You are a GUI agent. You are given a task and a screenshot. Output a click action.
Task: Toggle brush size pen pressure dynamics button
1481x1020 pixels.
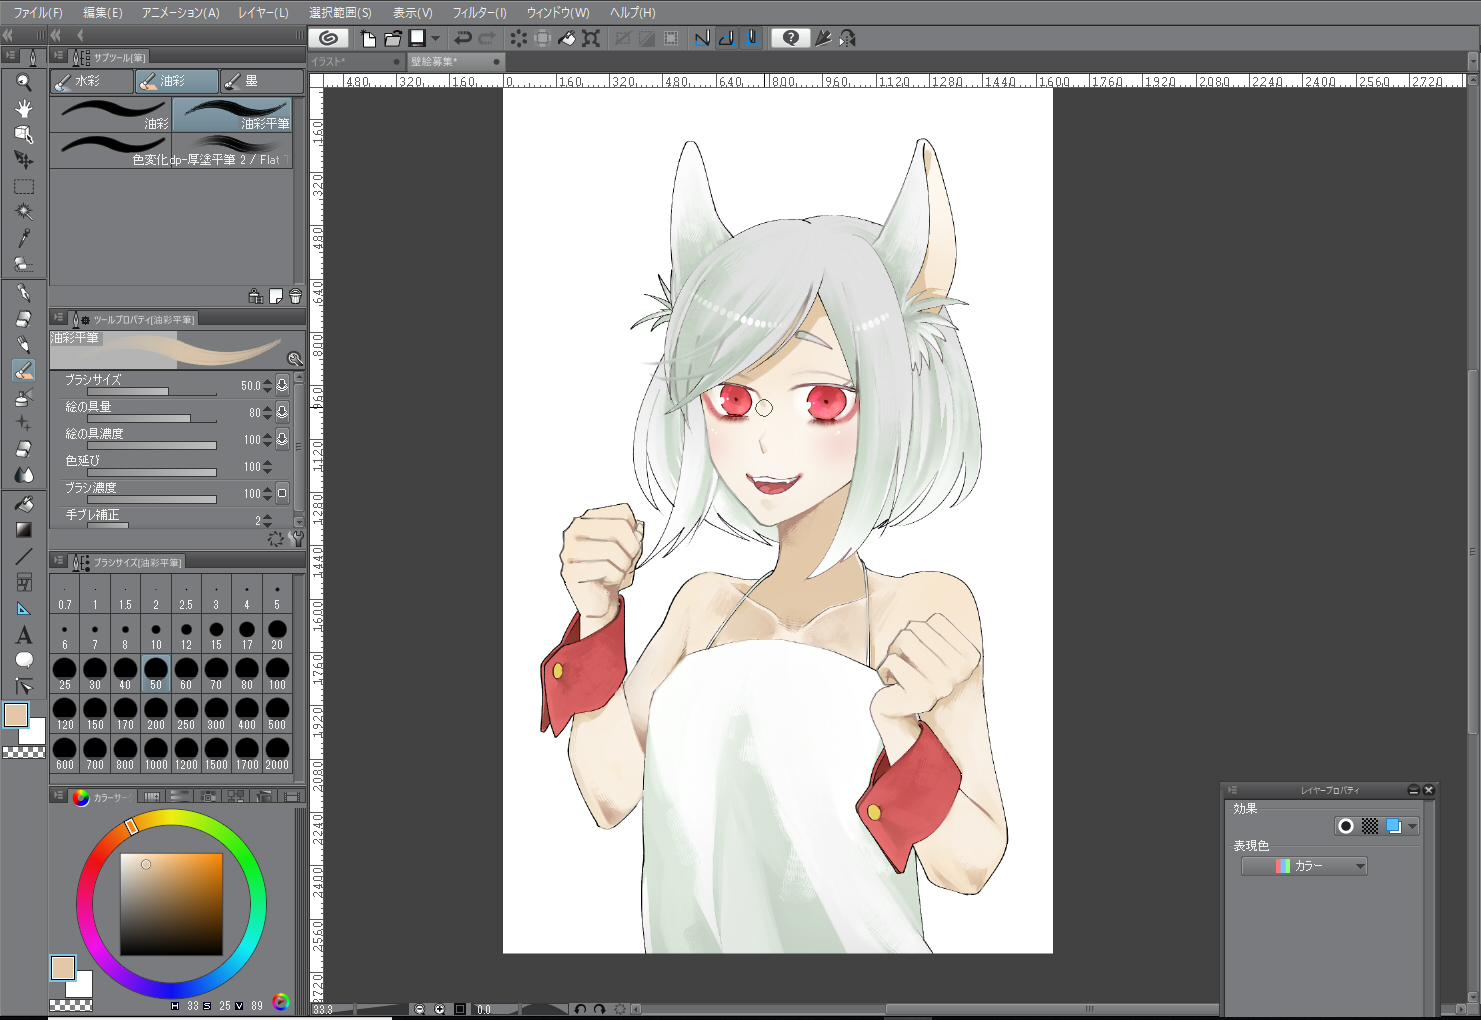coord(282,385)
